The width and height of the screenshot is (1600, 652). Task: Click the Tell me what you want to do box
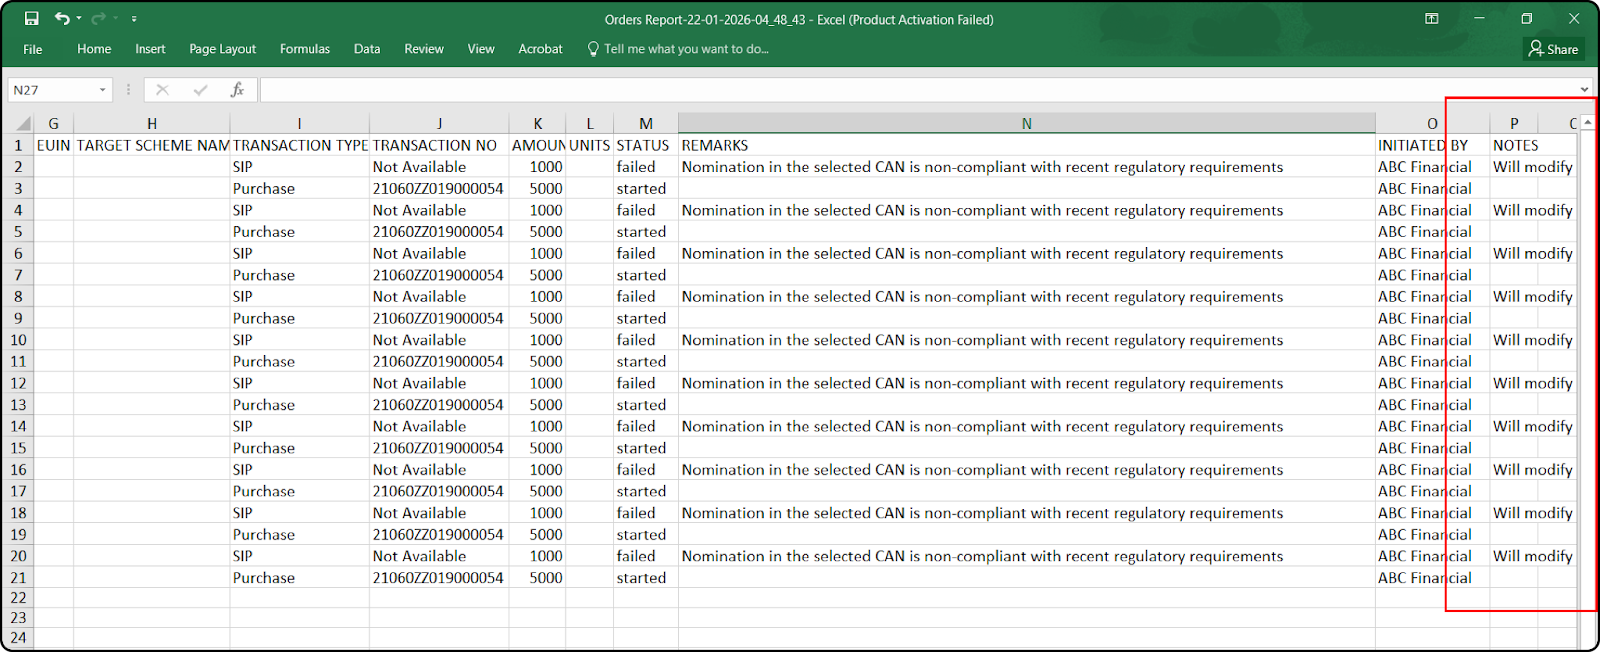tap(679, 49)
